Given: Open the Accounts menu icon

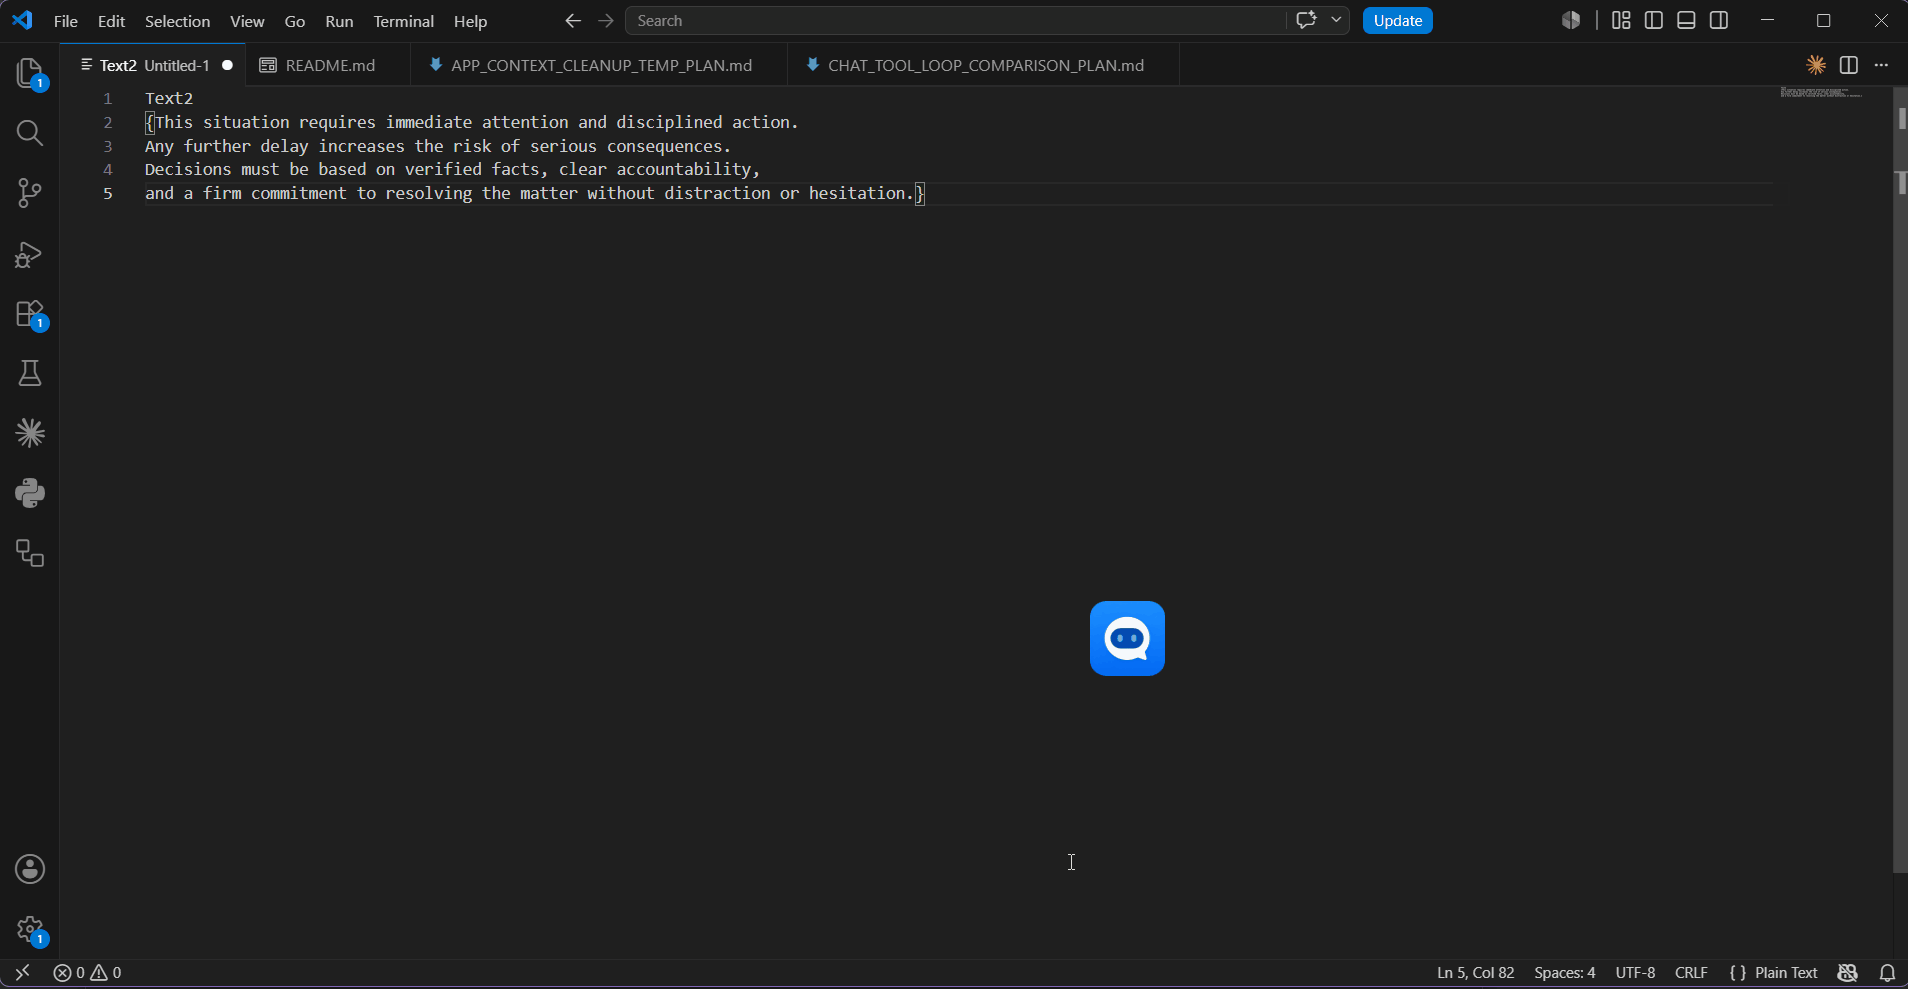Looking at the screenshot, I should [30, 869].
